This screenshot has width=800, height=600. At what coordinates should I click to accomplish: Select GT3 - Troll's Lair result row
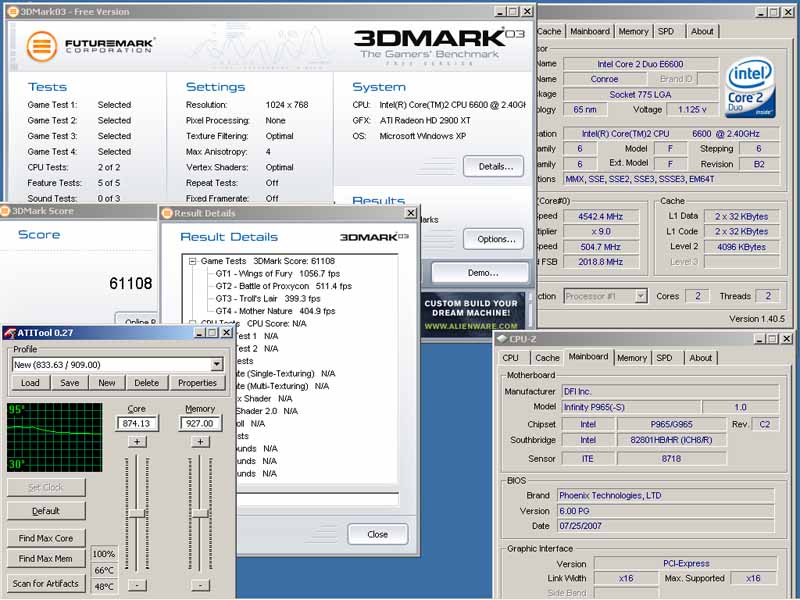pos(268,298)
